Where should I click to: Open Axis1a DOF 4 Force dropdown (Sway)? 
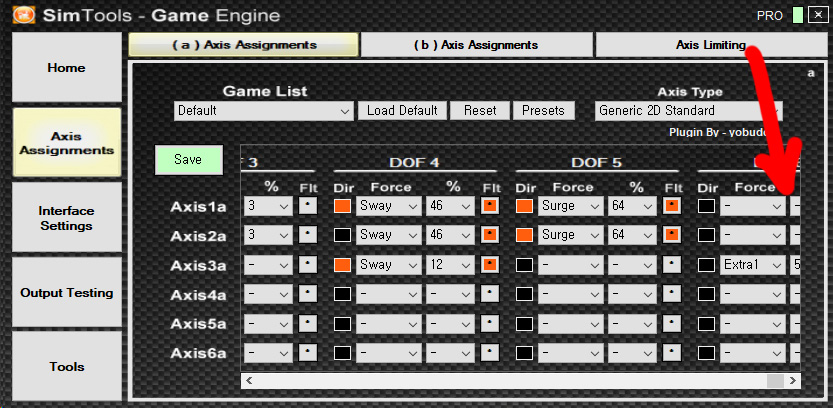389,206
